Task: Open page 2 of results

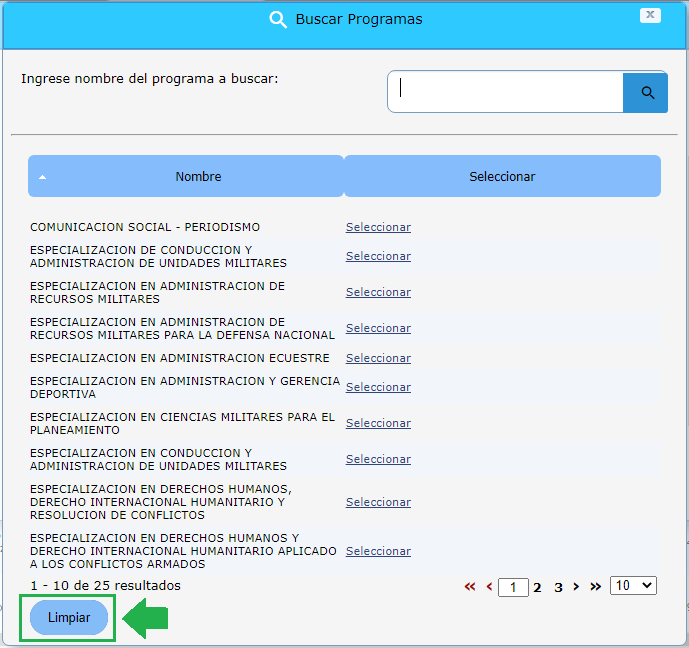Action: pyautogui.click(x=537, y=588)
